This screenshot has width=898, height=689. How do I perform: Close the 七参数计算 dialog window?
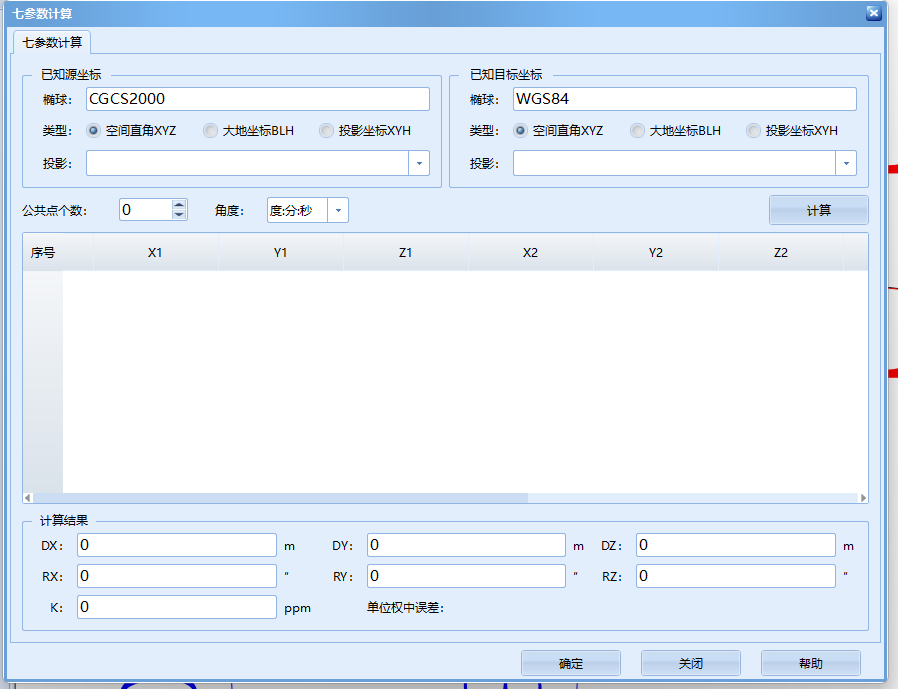[x=872, y=13]
